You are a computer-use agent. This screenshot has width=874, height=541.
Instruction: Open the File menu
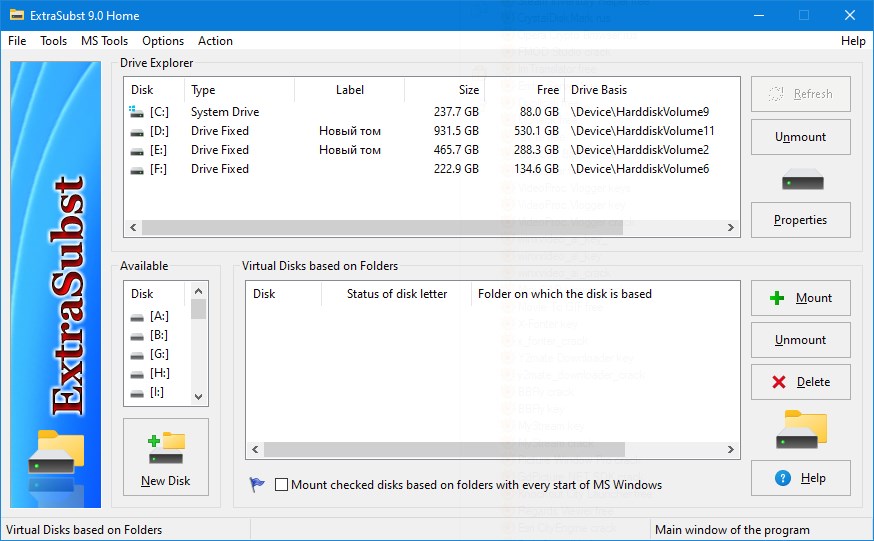tap(17, 41)
